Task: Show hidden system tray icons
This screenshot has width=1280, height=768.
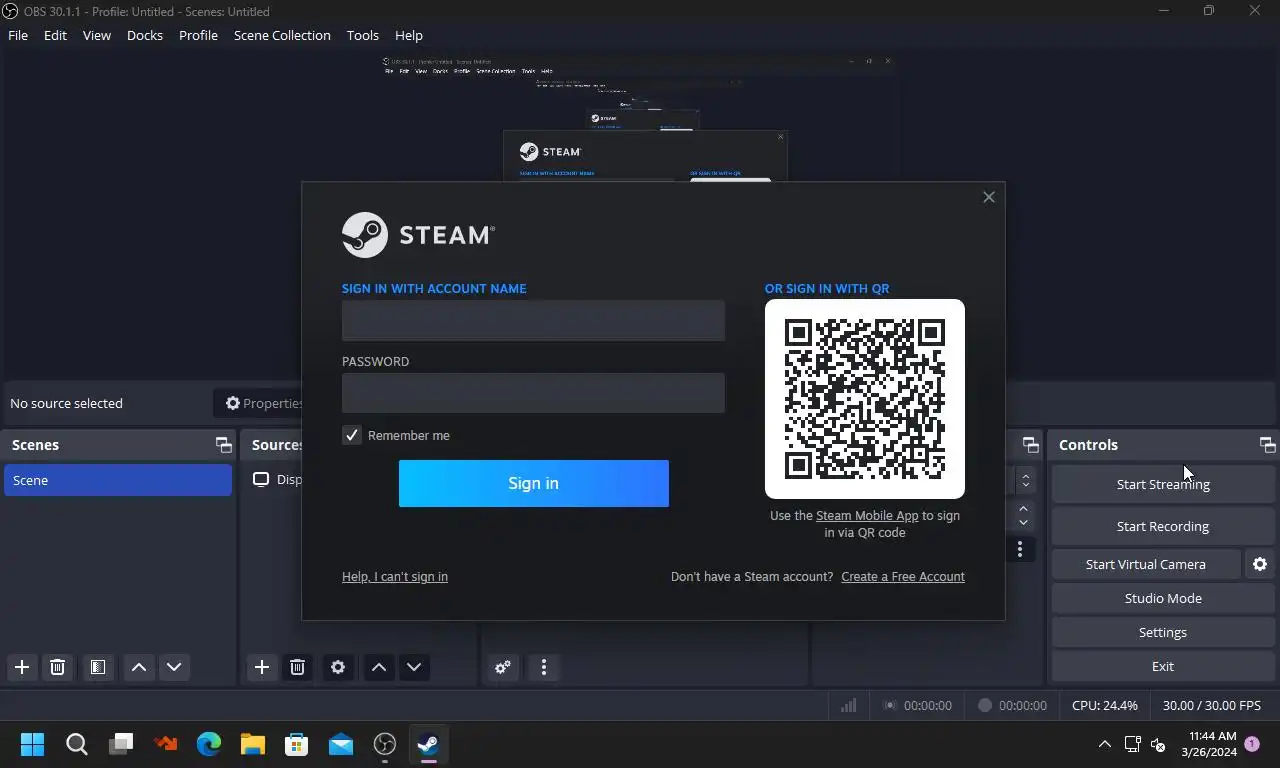Action: pyautogui.click(x=1104, y=744)
